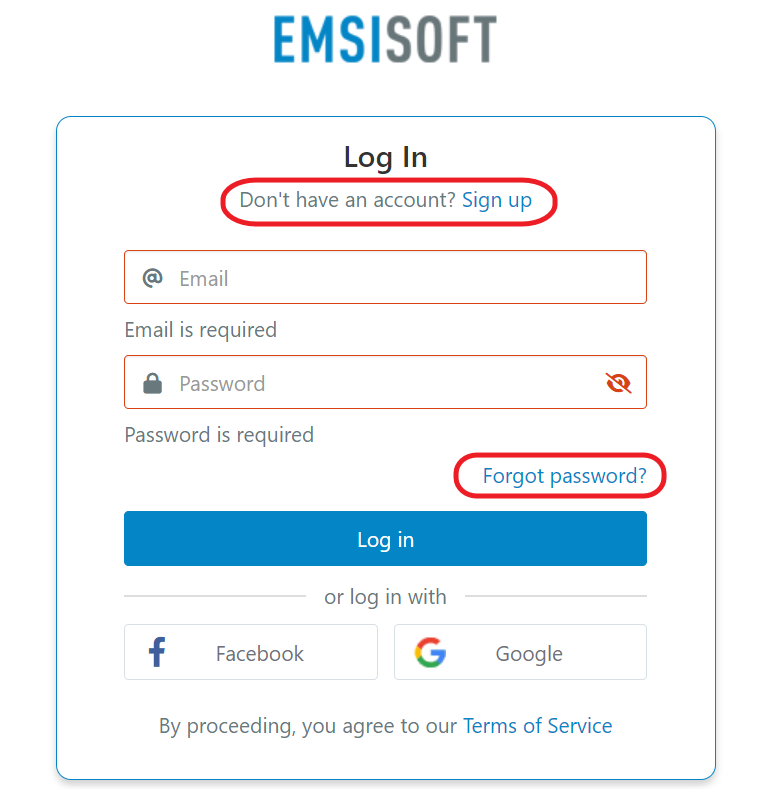Toggle password visibility with the eye icon
This screenshot has width=768, height=789.
(619, 383)
